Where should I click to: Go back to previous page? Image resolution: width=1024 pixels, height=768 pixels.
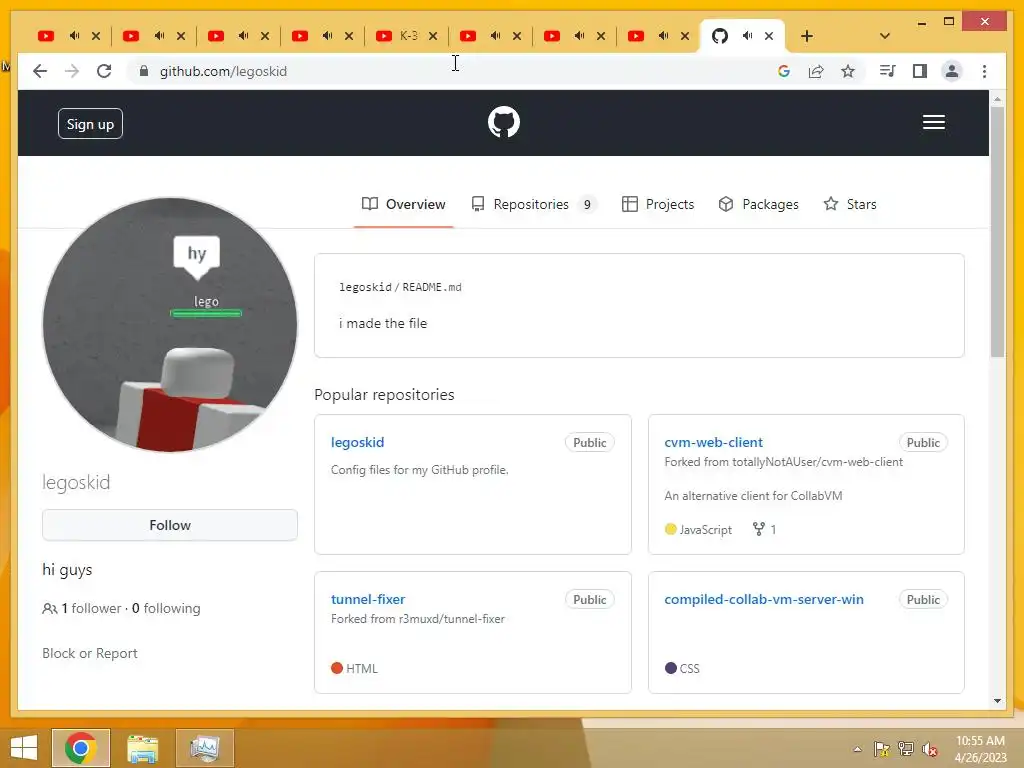coord(40,71)
